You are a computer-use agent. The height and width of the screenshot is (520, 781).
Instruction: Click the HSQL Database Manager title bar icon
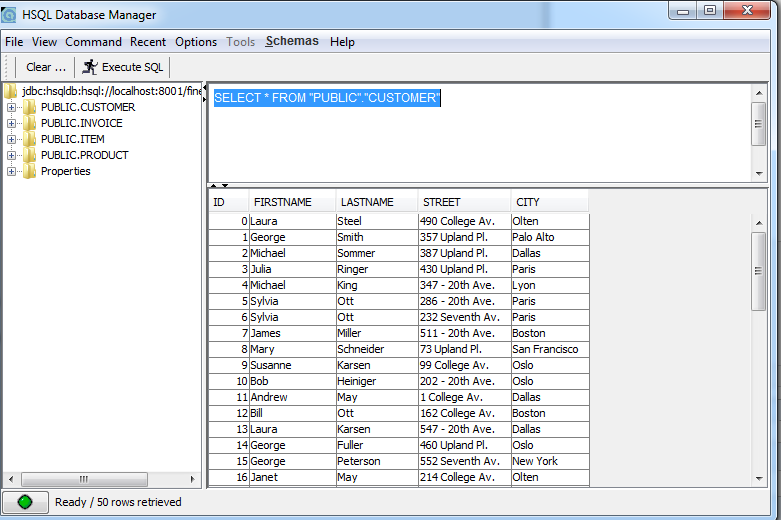point(8,15)
